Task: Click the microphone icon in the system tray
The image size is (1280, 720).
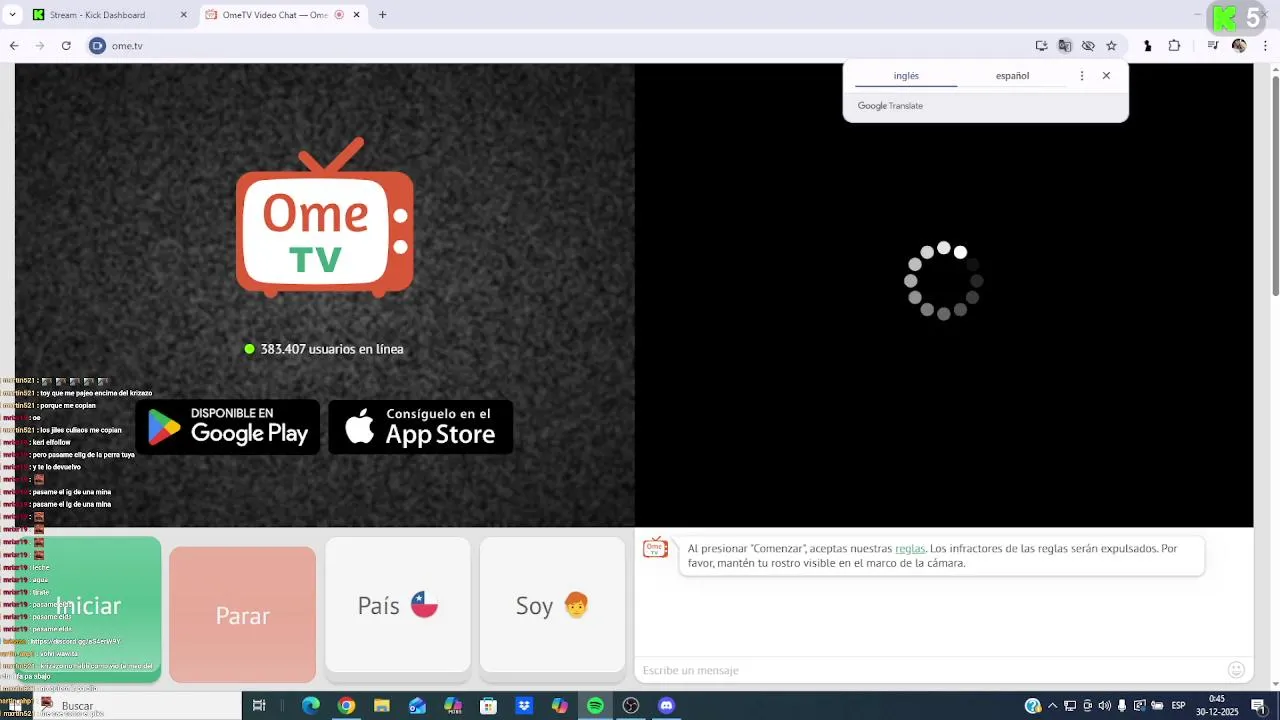Action: (x=1122, y=706)
